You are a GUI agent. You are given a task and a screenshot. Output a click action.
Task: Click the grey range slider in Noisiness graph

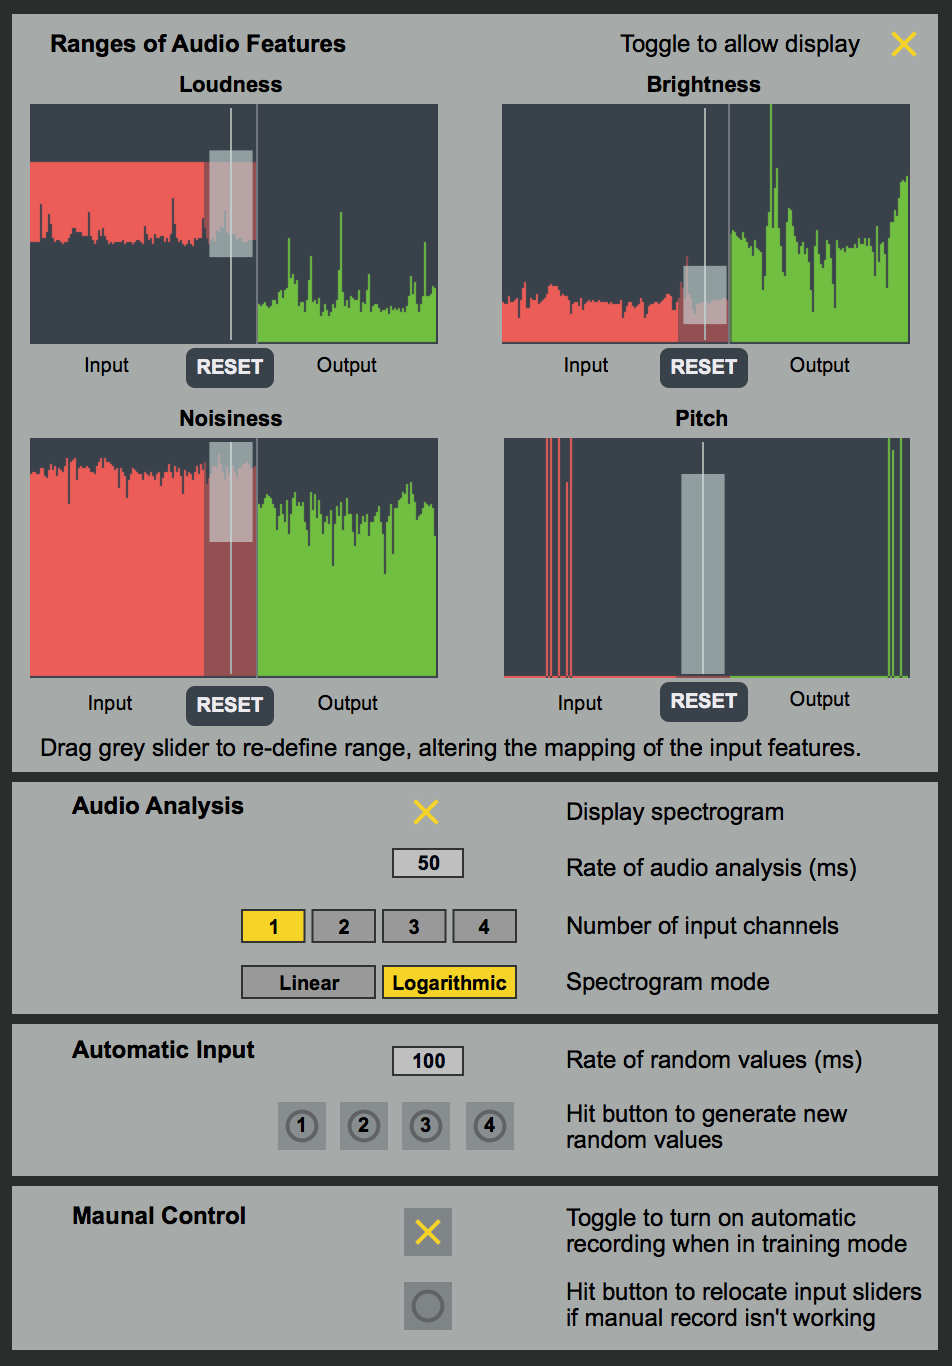231,492
